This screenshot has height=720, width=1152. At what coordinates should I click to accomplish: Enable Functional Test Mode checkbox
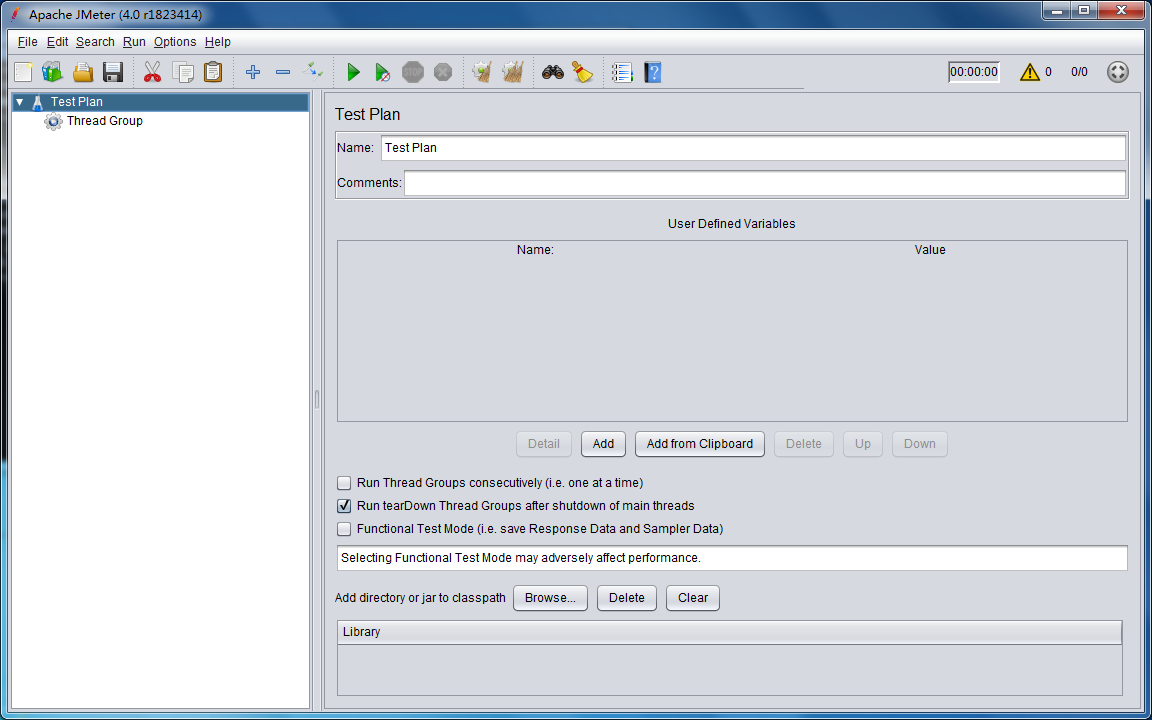click(x=344, y=528)
